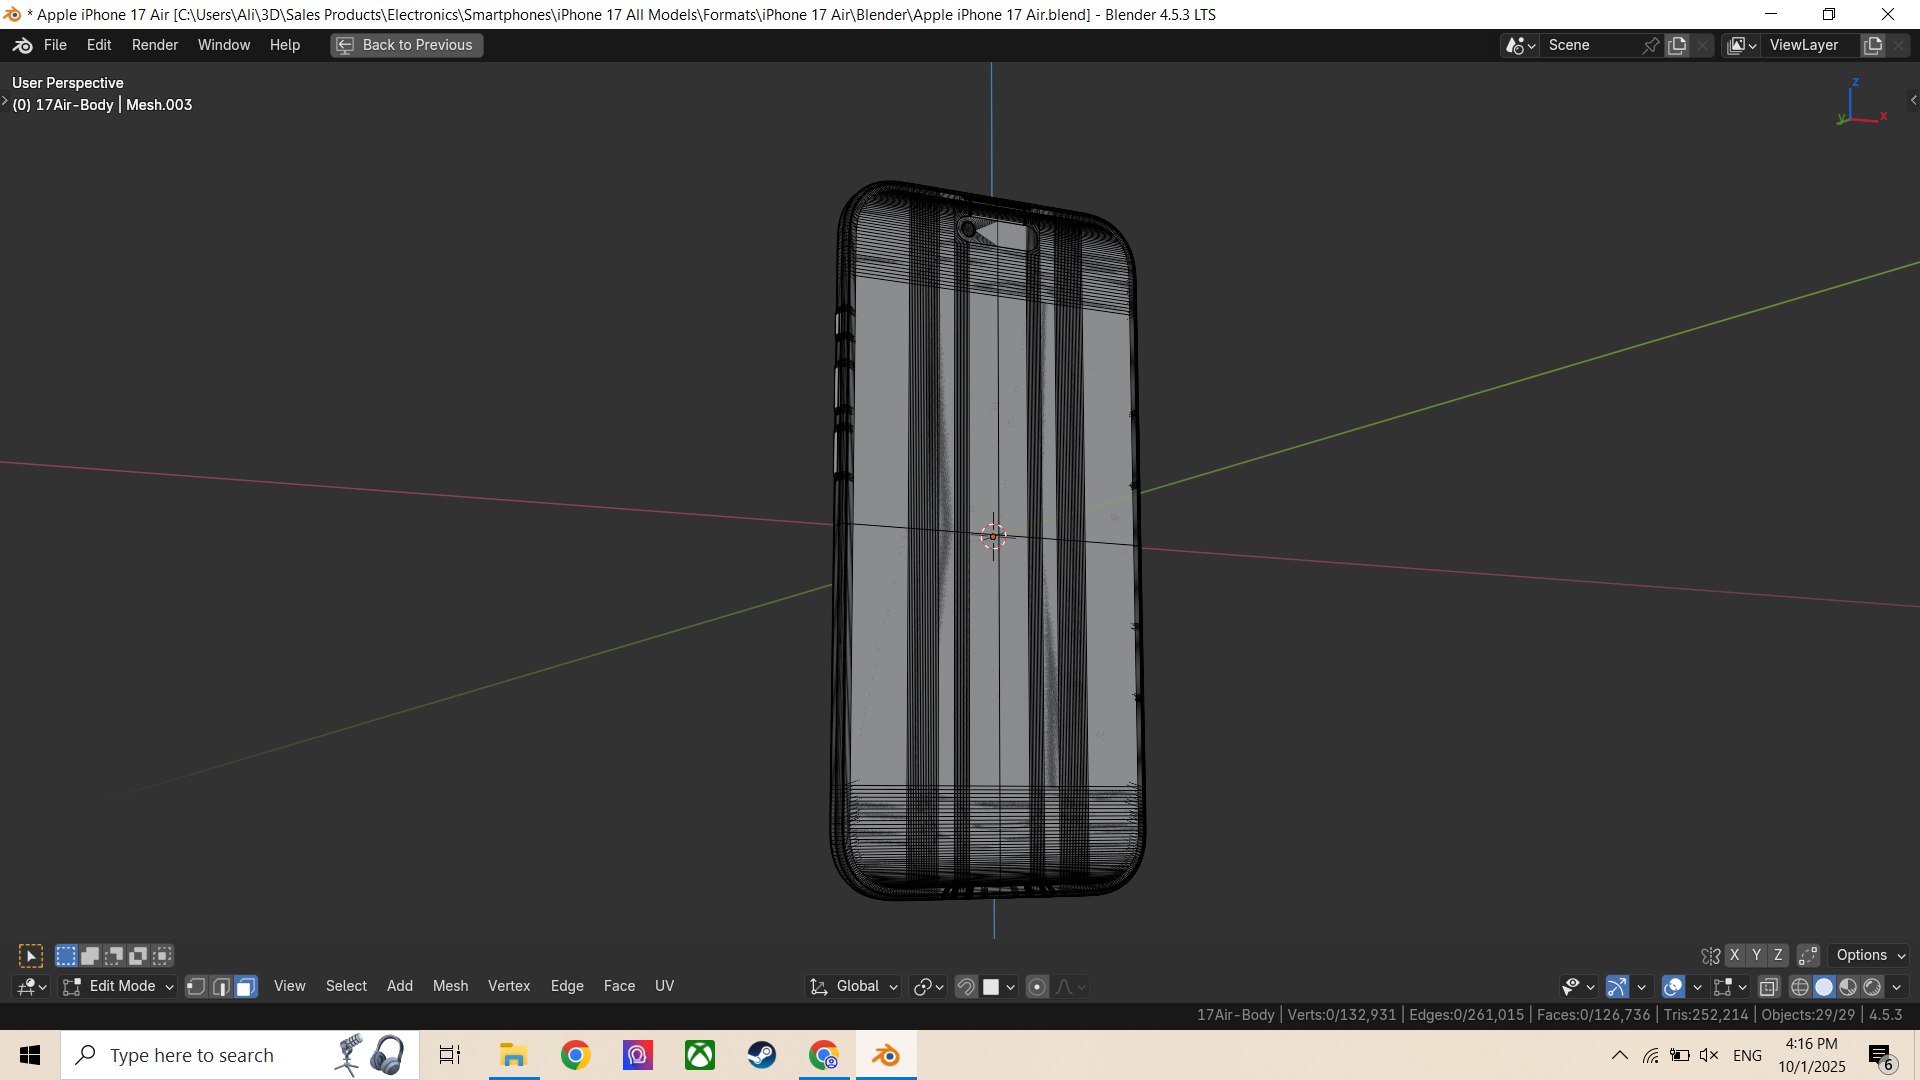Choose the Set new selection mode icon
1920x1080 pixels.
(66, 956)
